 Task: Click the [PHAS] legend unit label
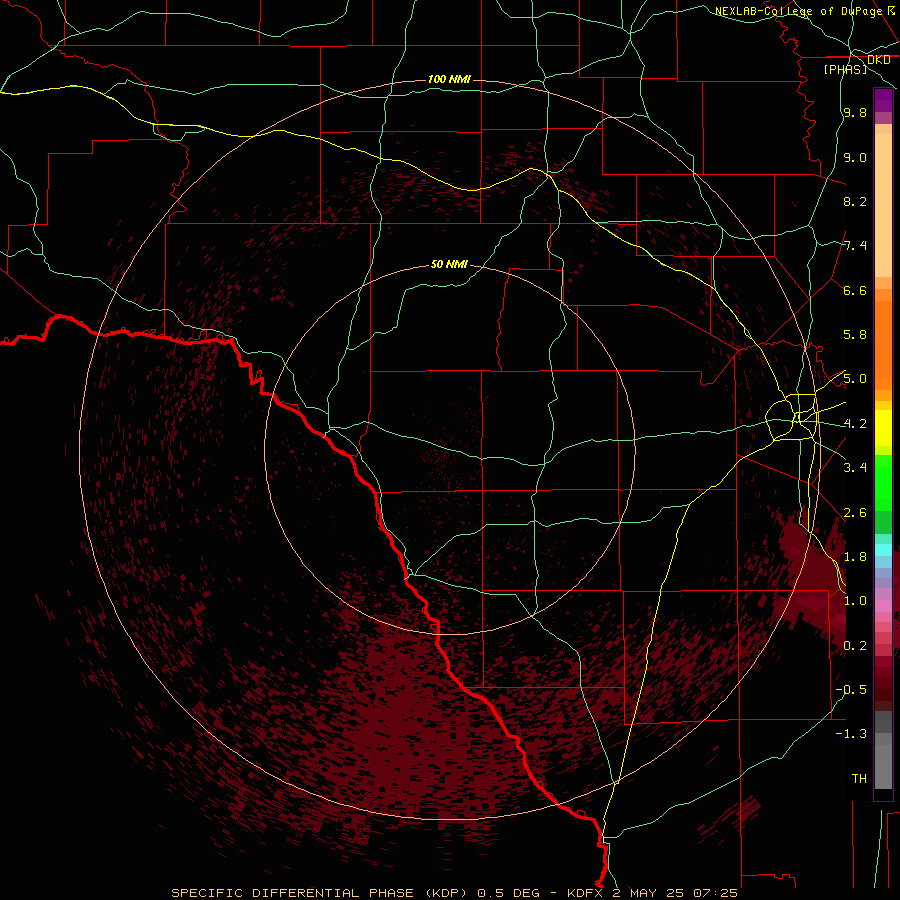(845, 69)
